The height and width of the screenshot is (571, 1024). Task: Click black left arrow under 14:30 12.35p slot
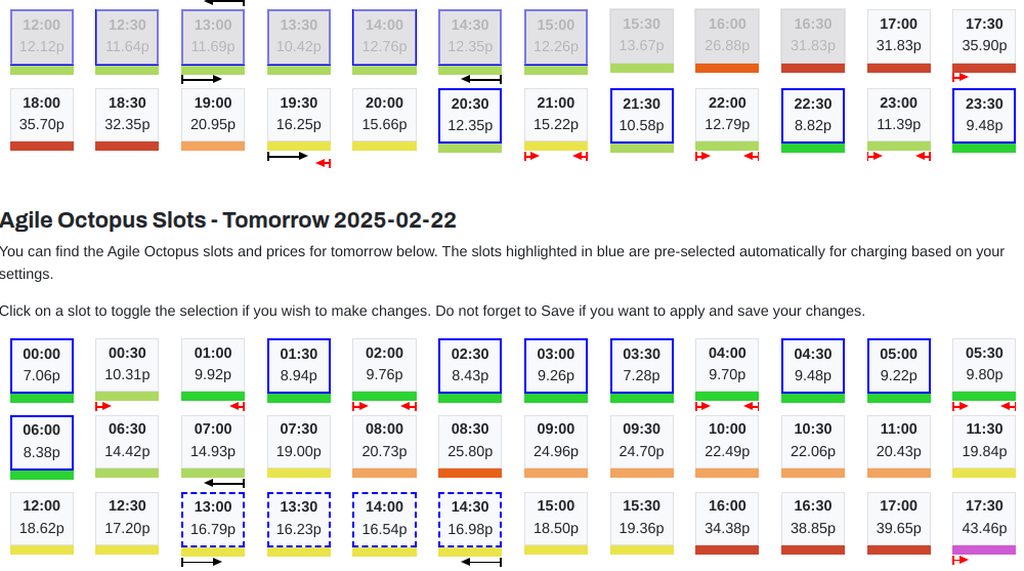481,79
